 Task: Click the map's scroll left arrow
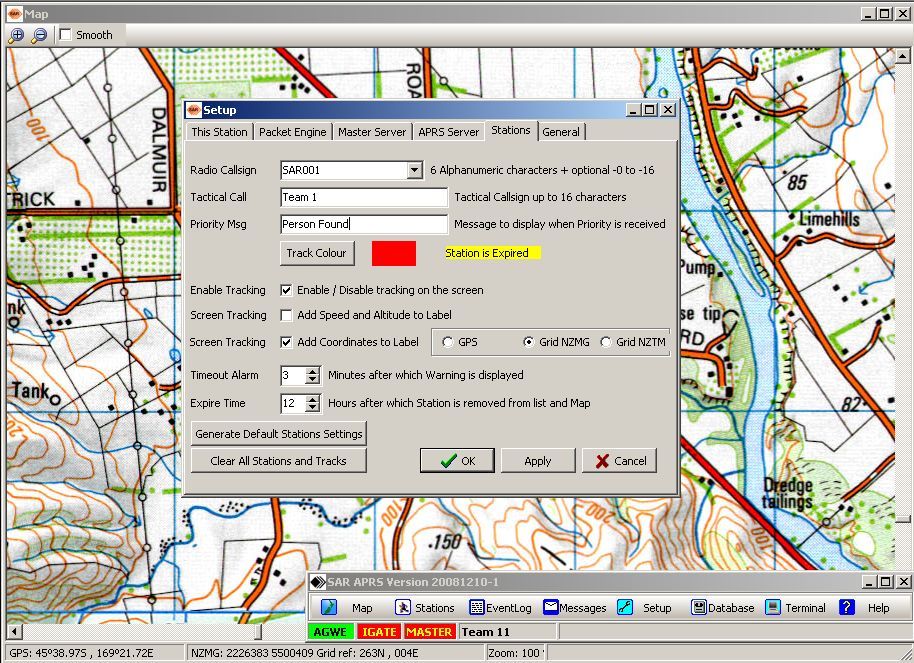pyautogui.click(x=15, y=631)
